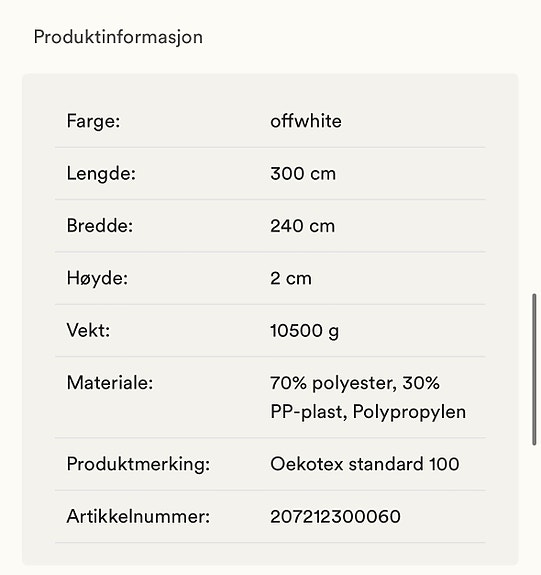This screenshot has height=575, width=541.
Task: Select the Høyde label
Action: pyautogui.click(x=97, y=278)
